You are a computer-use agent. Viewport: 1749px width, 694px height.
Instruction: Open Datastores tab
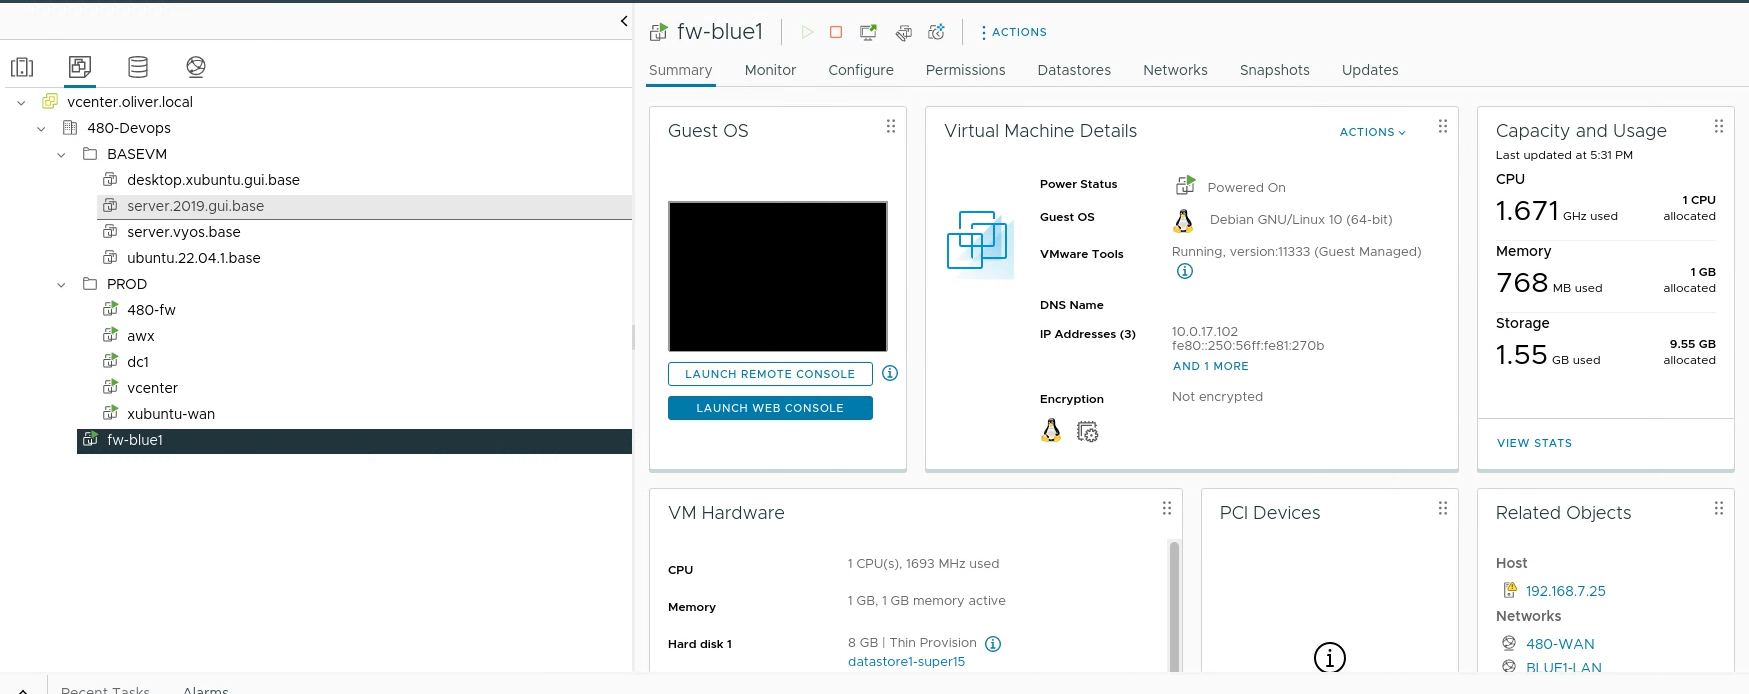(x=1074, y=70)
